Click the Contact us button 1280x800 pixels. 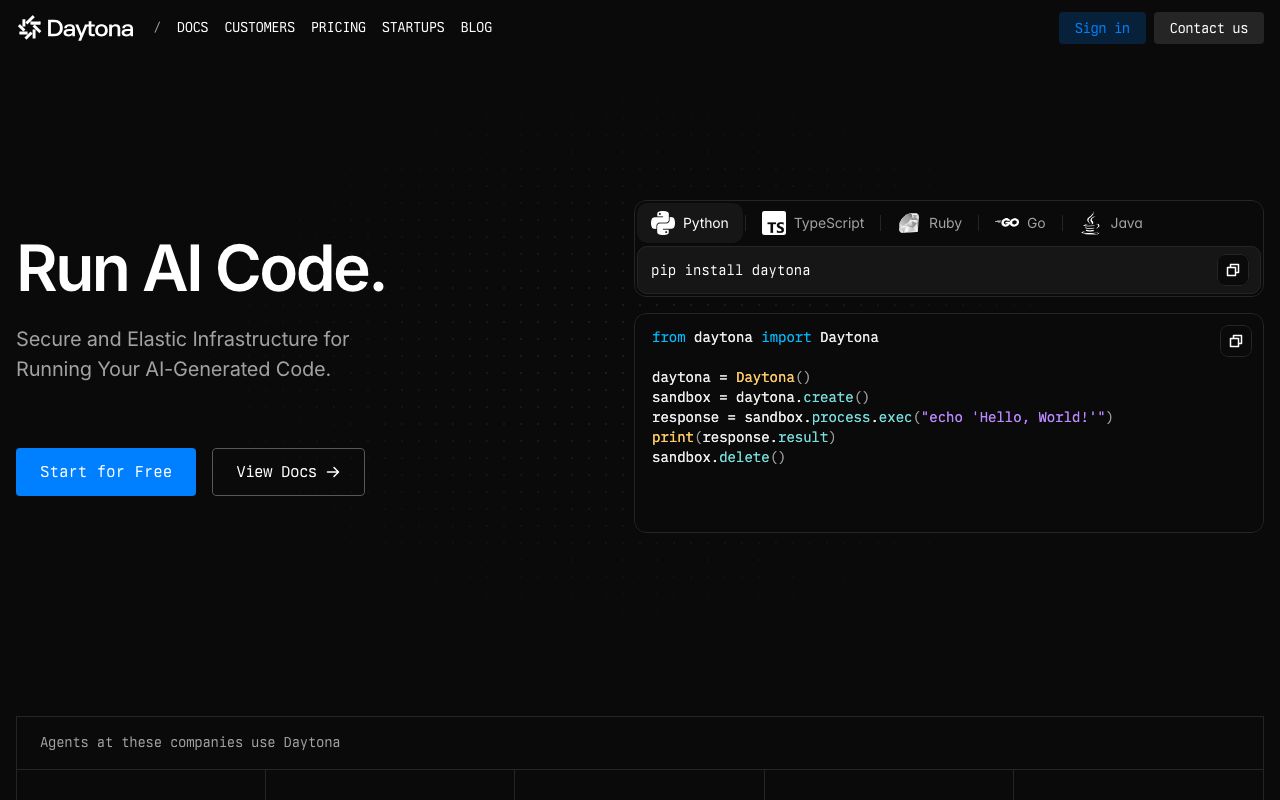tap(1208, 28)
